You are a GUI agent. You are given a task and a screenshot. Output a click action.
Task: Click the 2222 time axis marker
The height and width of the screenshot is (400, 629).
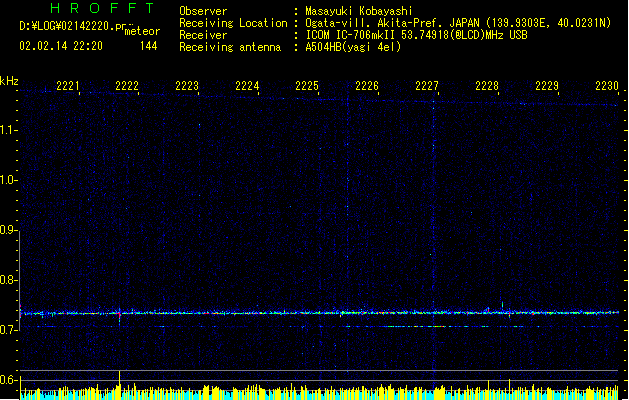[x=127, y=86]
